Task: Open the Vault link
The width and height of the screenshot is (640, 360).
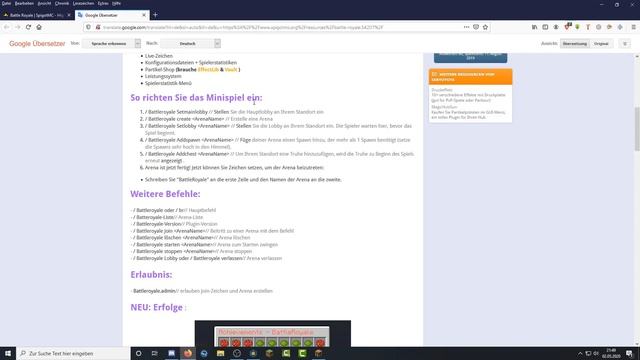Action: 231,69
